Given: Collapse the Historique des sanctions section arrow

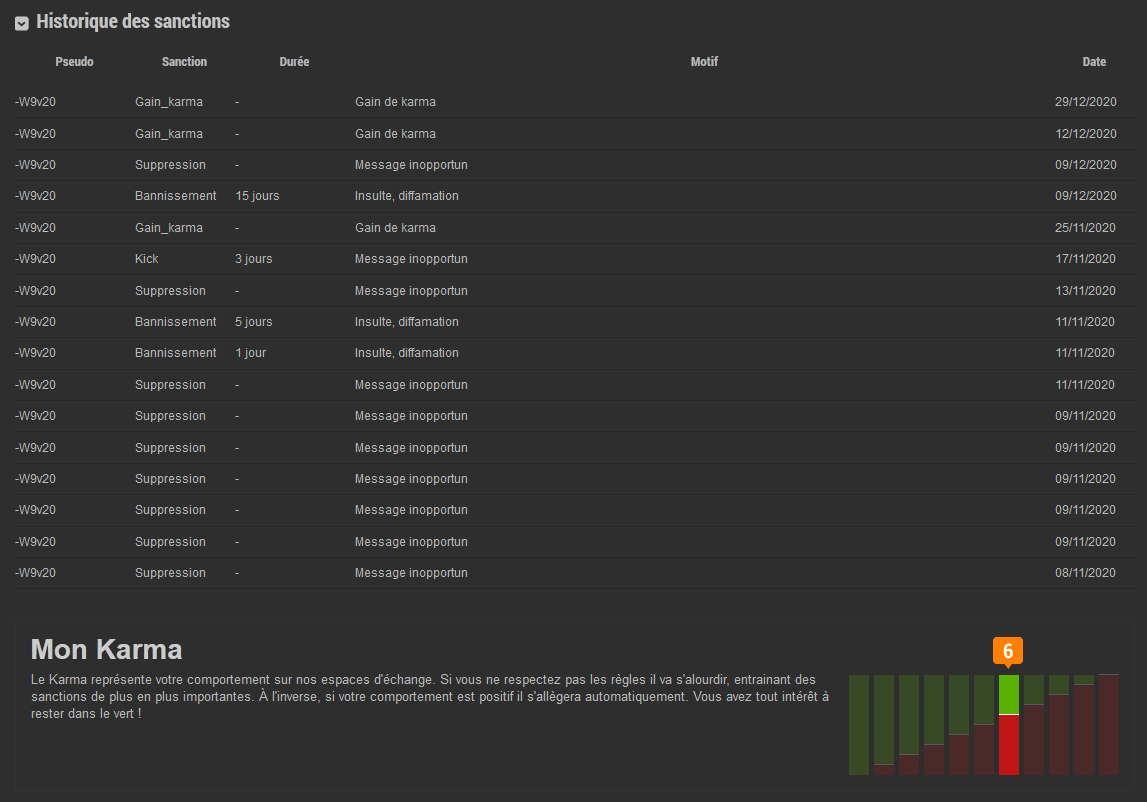Looking at the screenshot, I should tap(21, 23).
